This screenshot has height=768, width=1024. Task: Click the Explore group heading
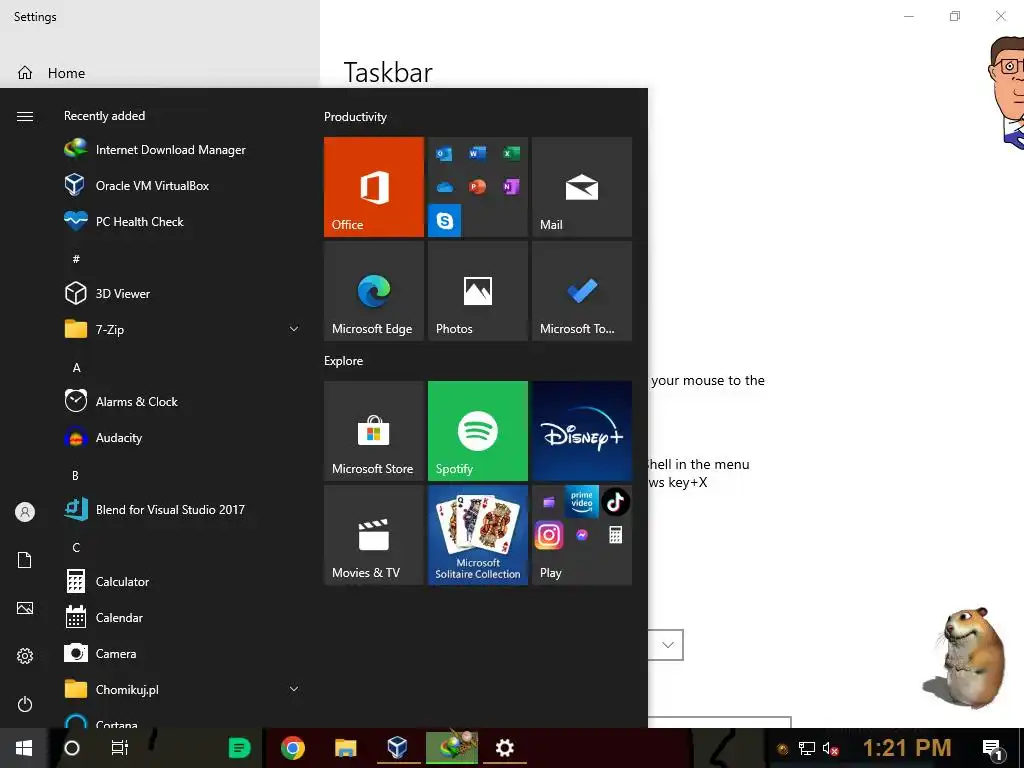tap(344, 360)
